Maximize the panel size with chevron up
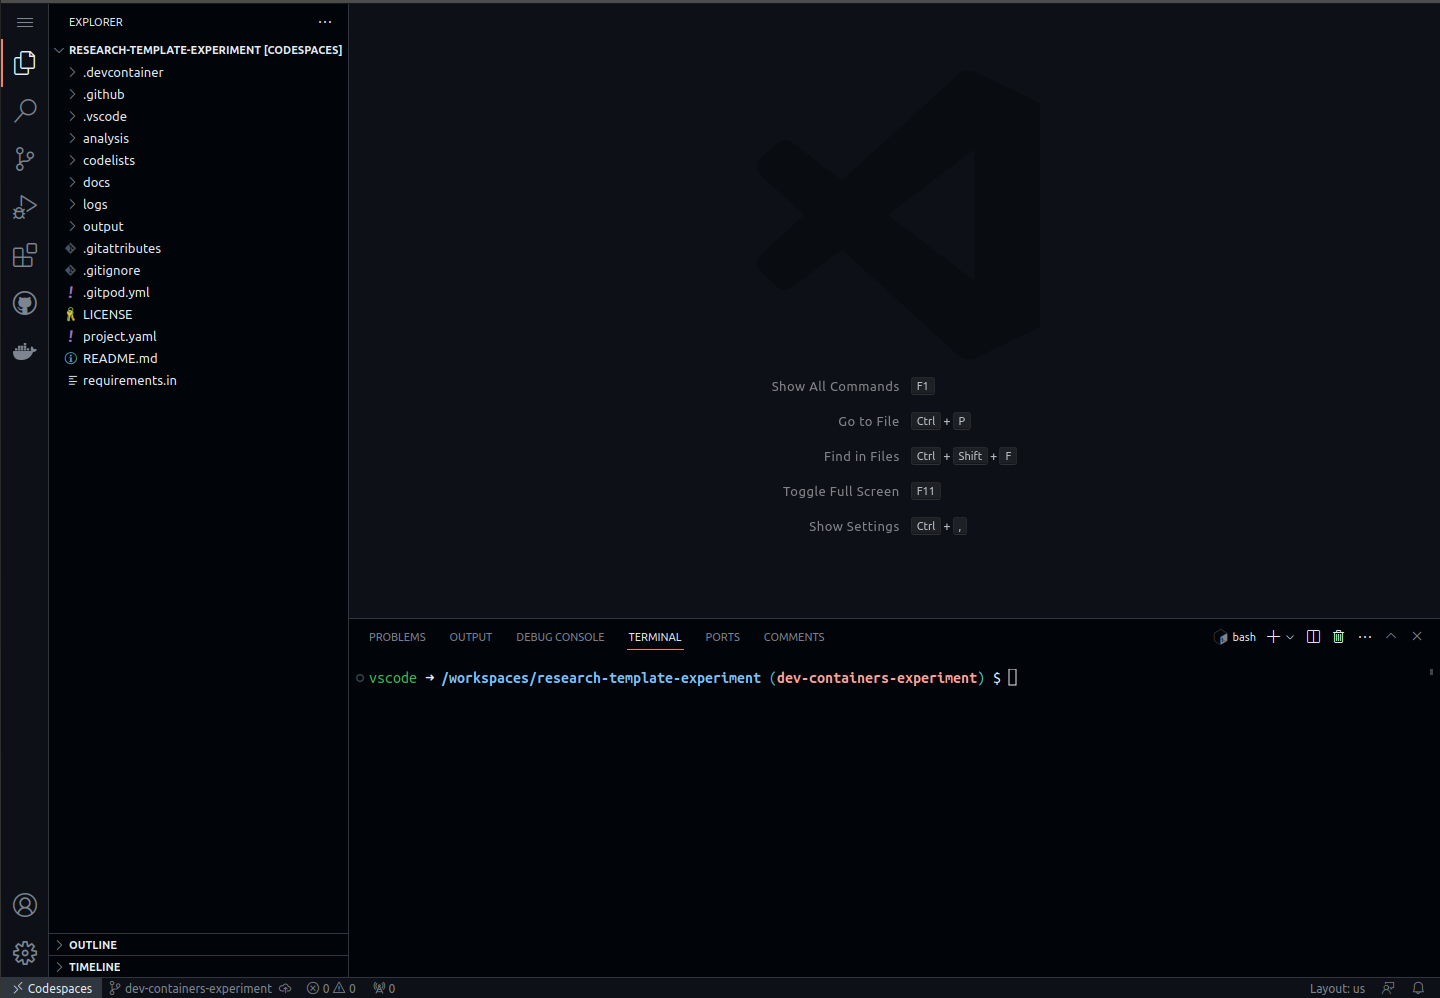The image size is (1440, 998). tap(1391, 637)
